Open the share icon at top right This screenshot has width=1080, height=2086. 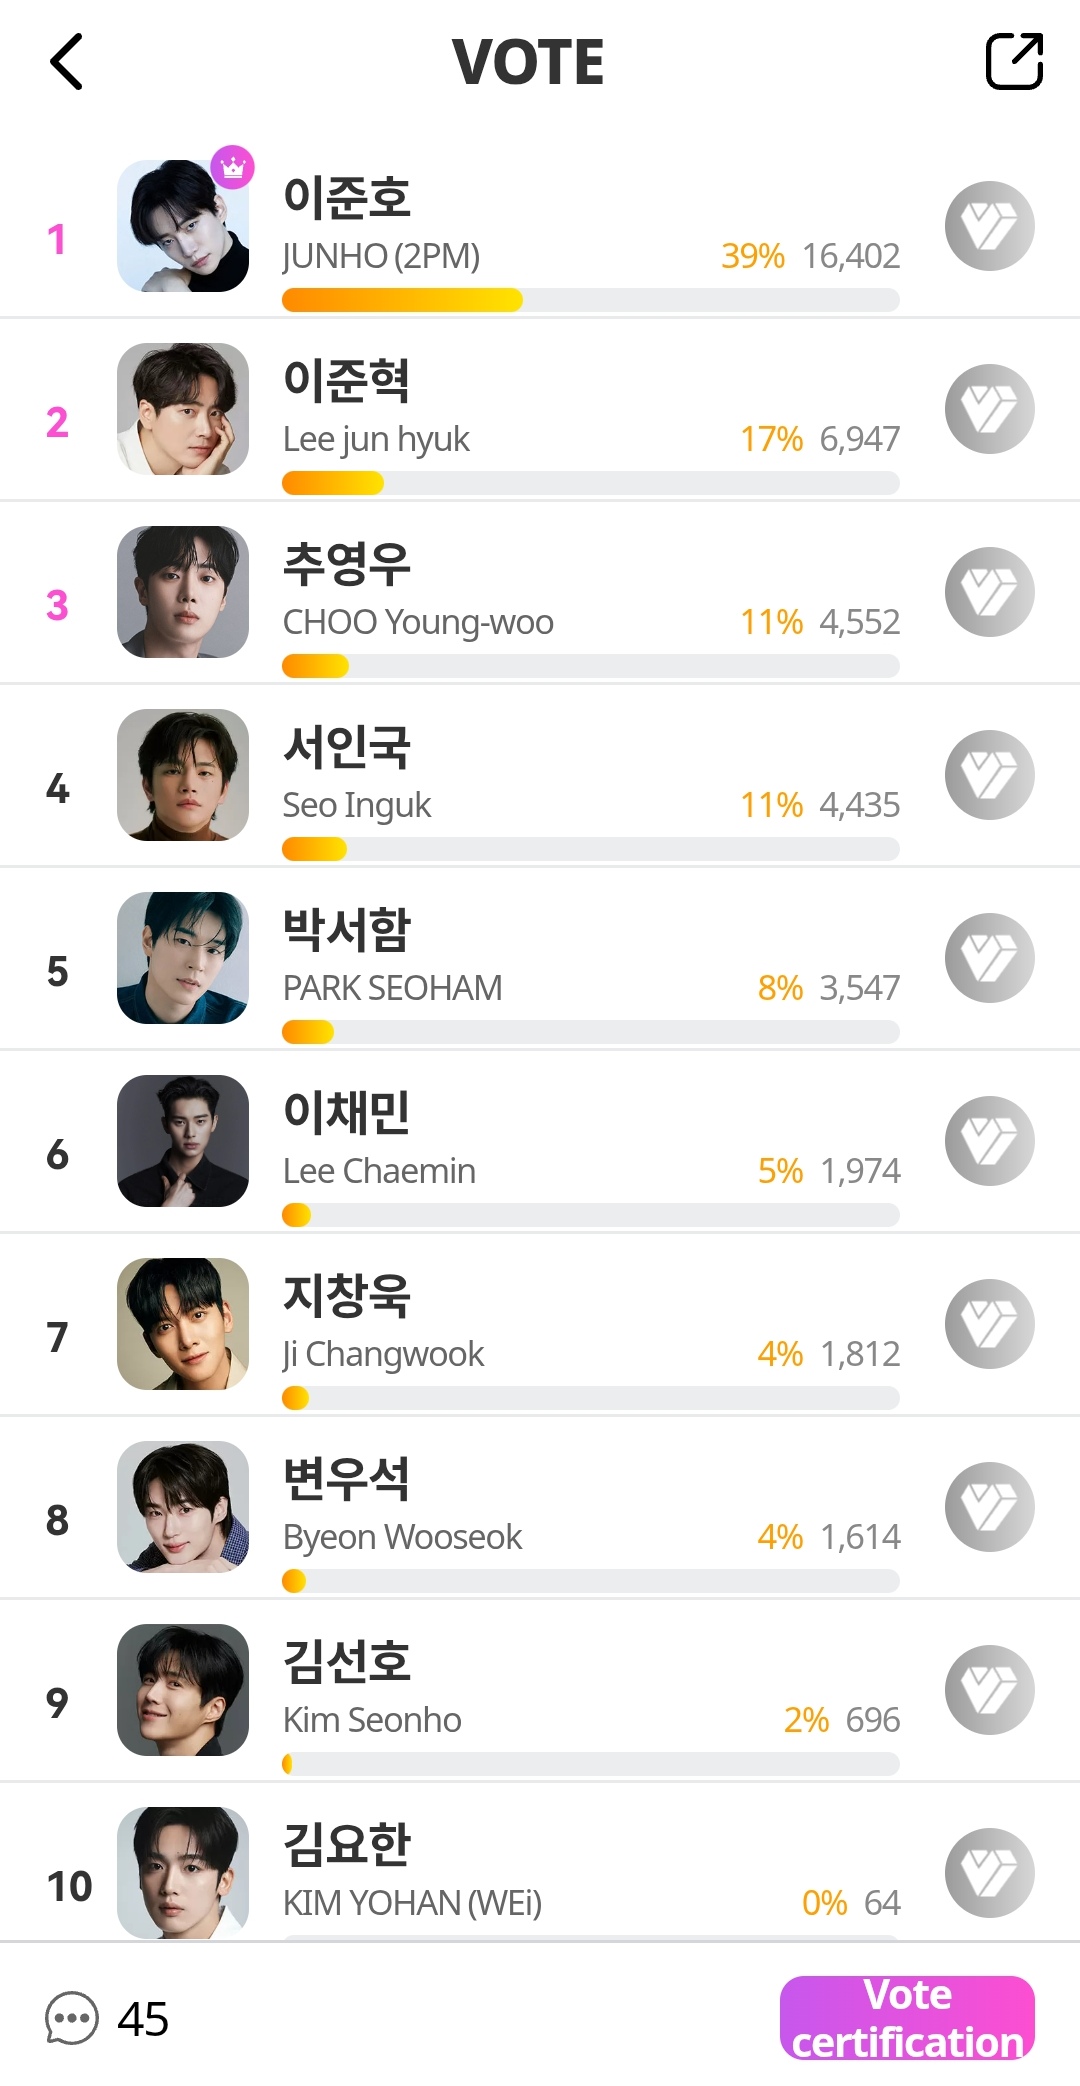click(1014, 62)
